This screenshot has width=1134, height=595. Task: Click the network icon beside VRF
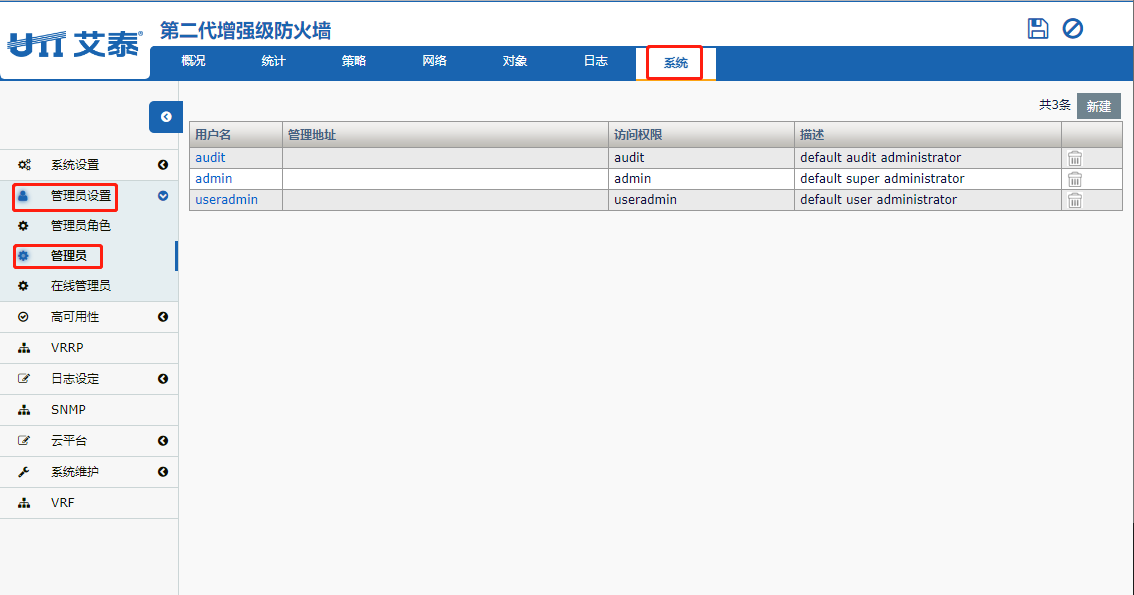pos(24,502)
